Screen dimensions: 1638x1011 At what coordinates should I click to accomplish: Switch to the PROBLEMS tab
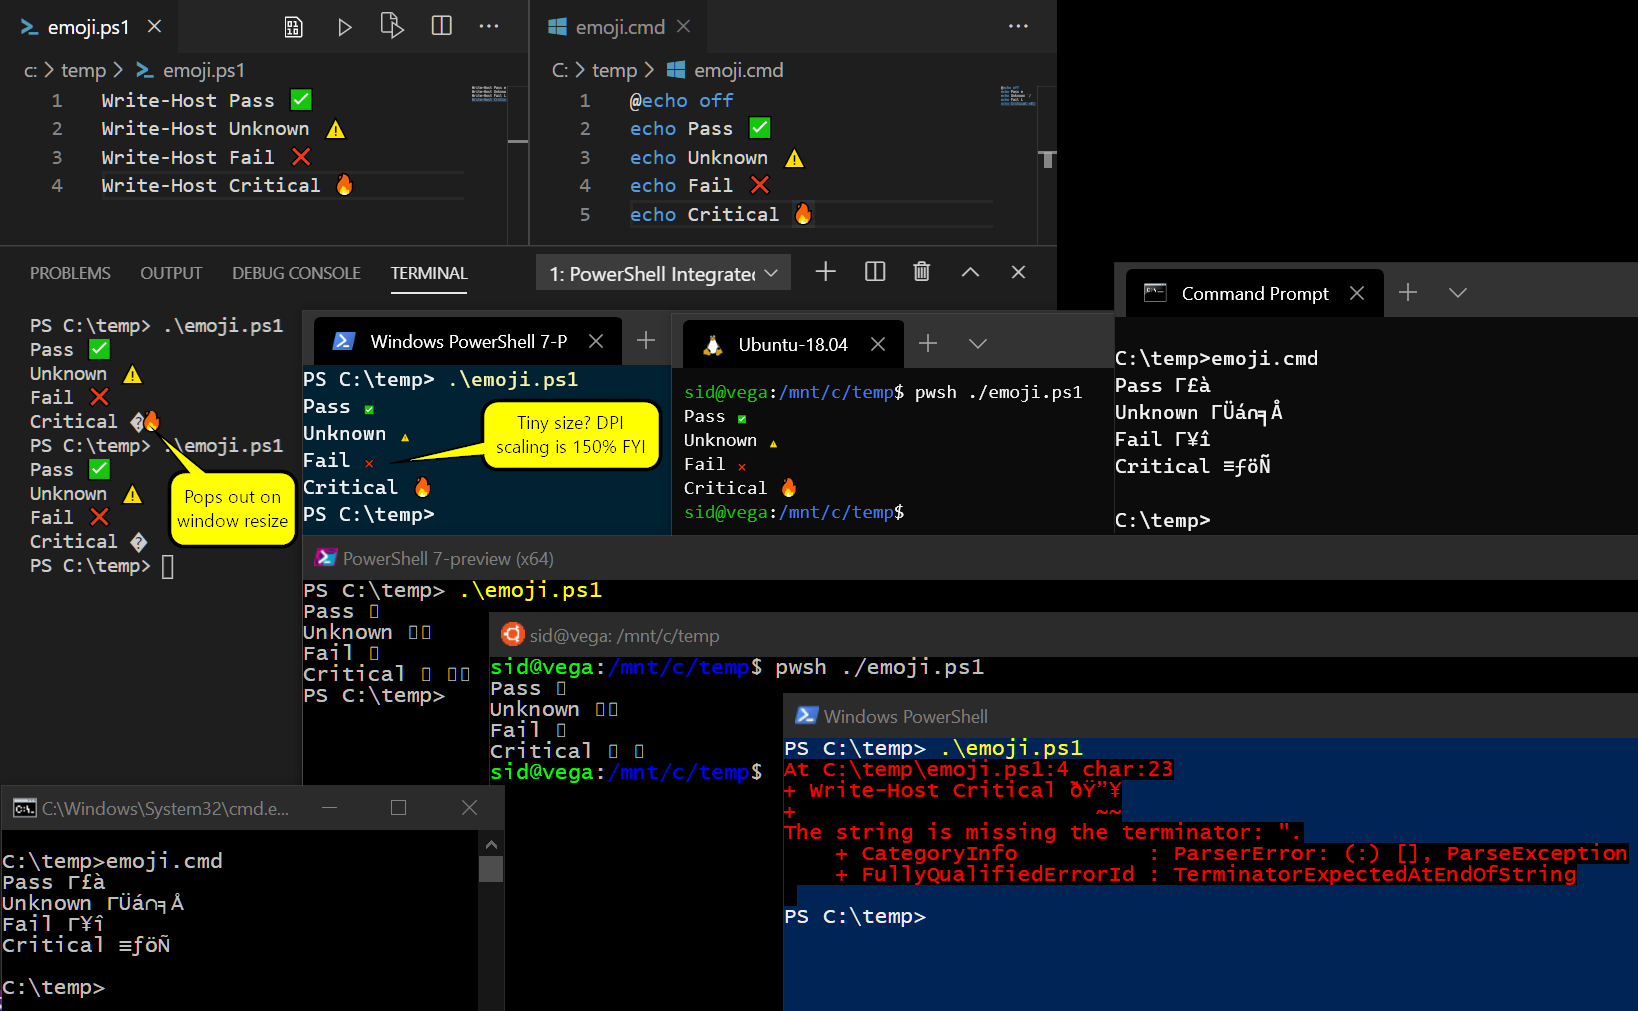tap(70, 272)
